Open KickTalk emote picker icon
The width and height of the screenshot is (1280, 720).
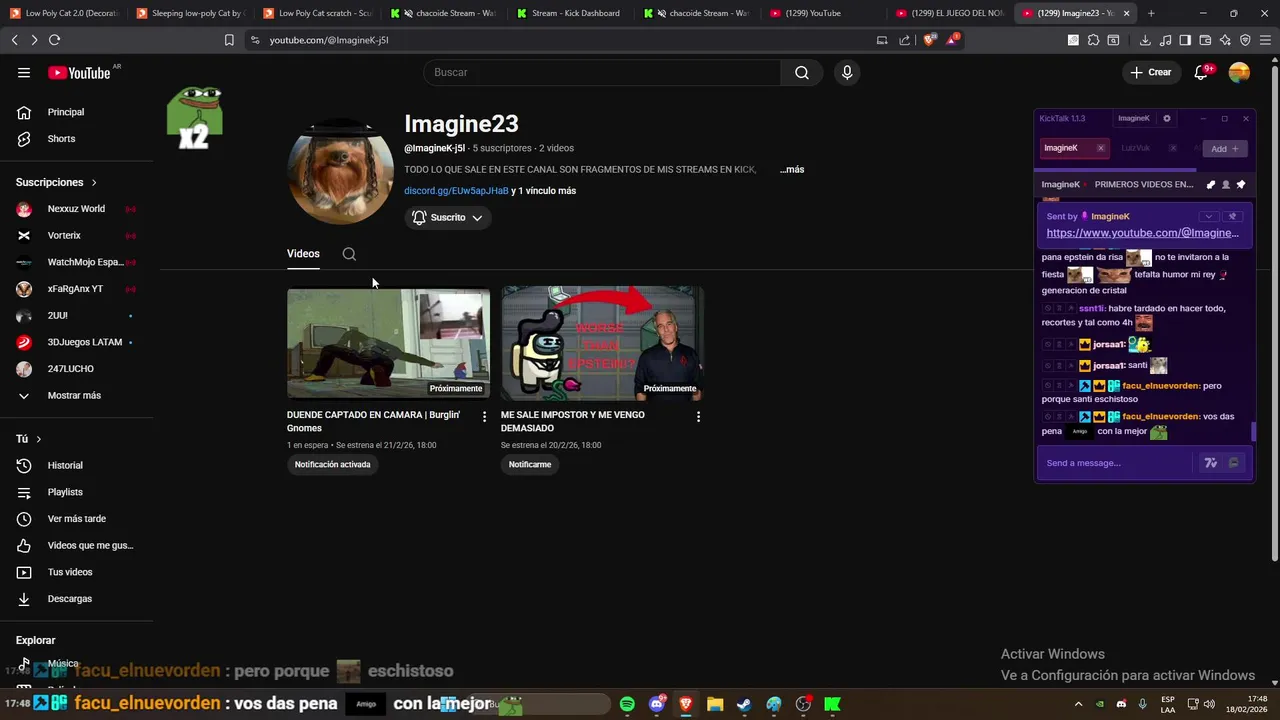point(1233,463)
